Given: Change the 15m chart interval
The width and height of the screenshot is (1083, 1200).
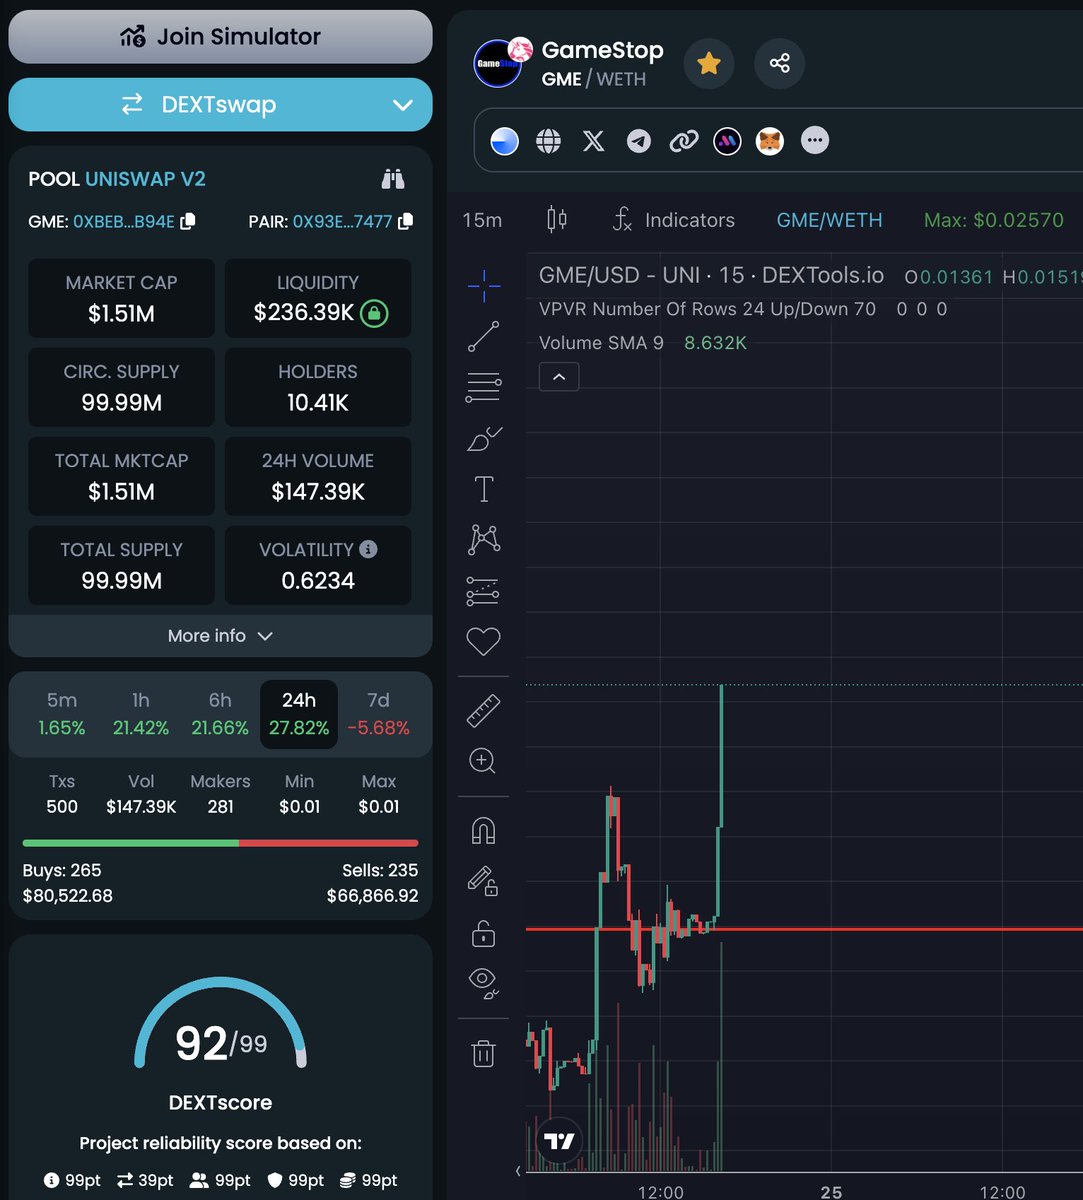Looking at the screenshot, I should coord(482,220).
